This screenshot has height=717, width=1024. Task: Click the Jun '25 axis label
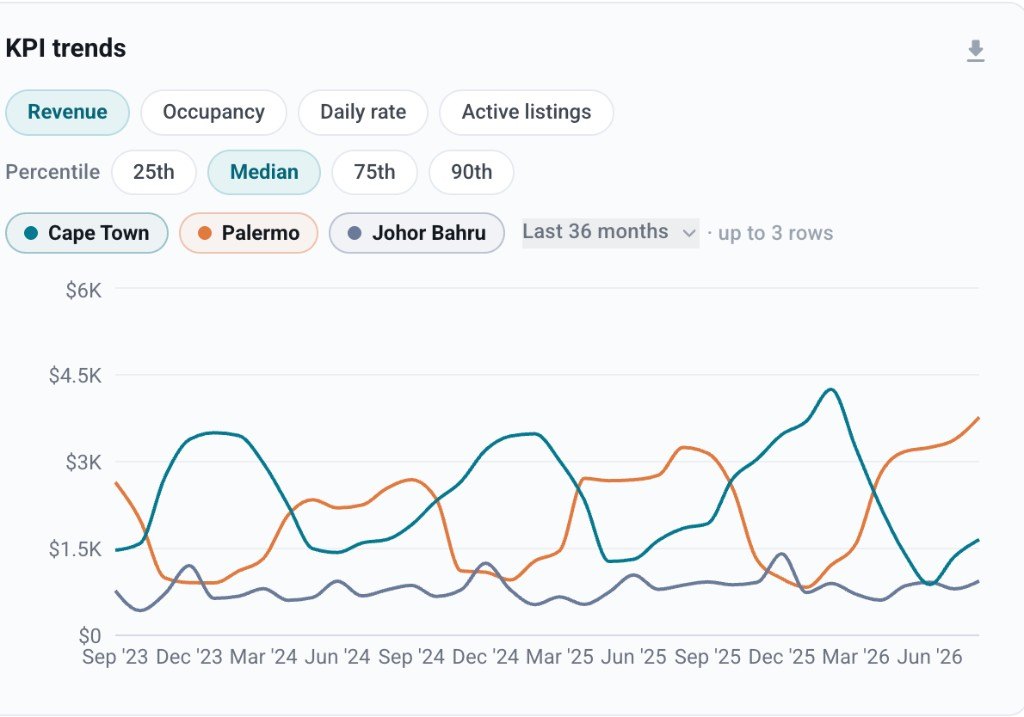pos(633,657)
